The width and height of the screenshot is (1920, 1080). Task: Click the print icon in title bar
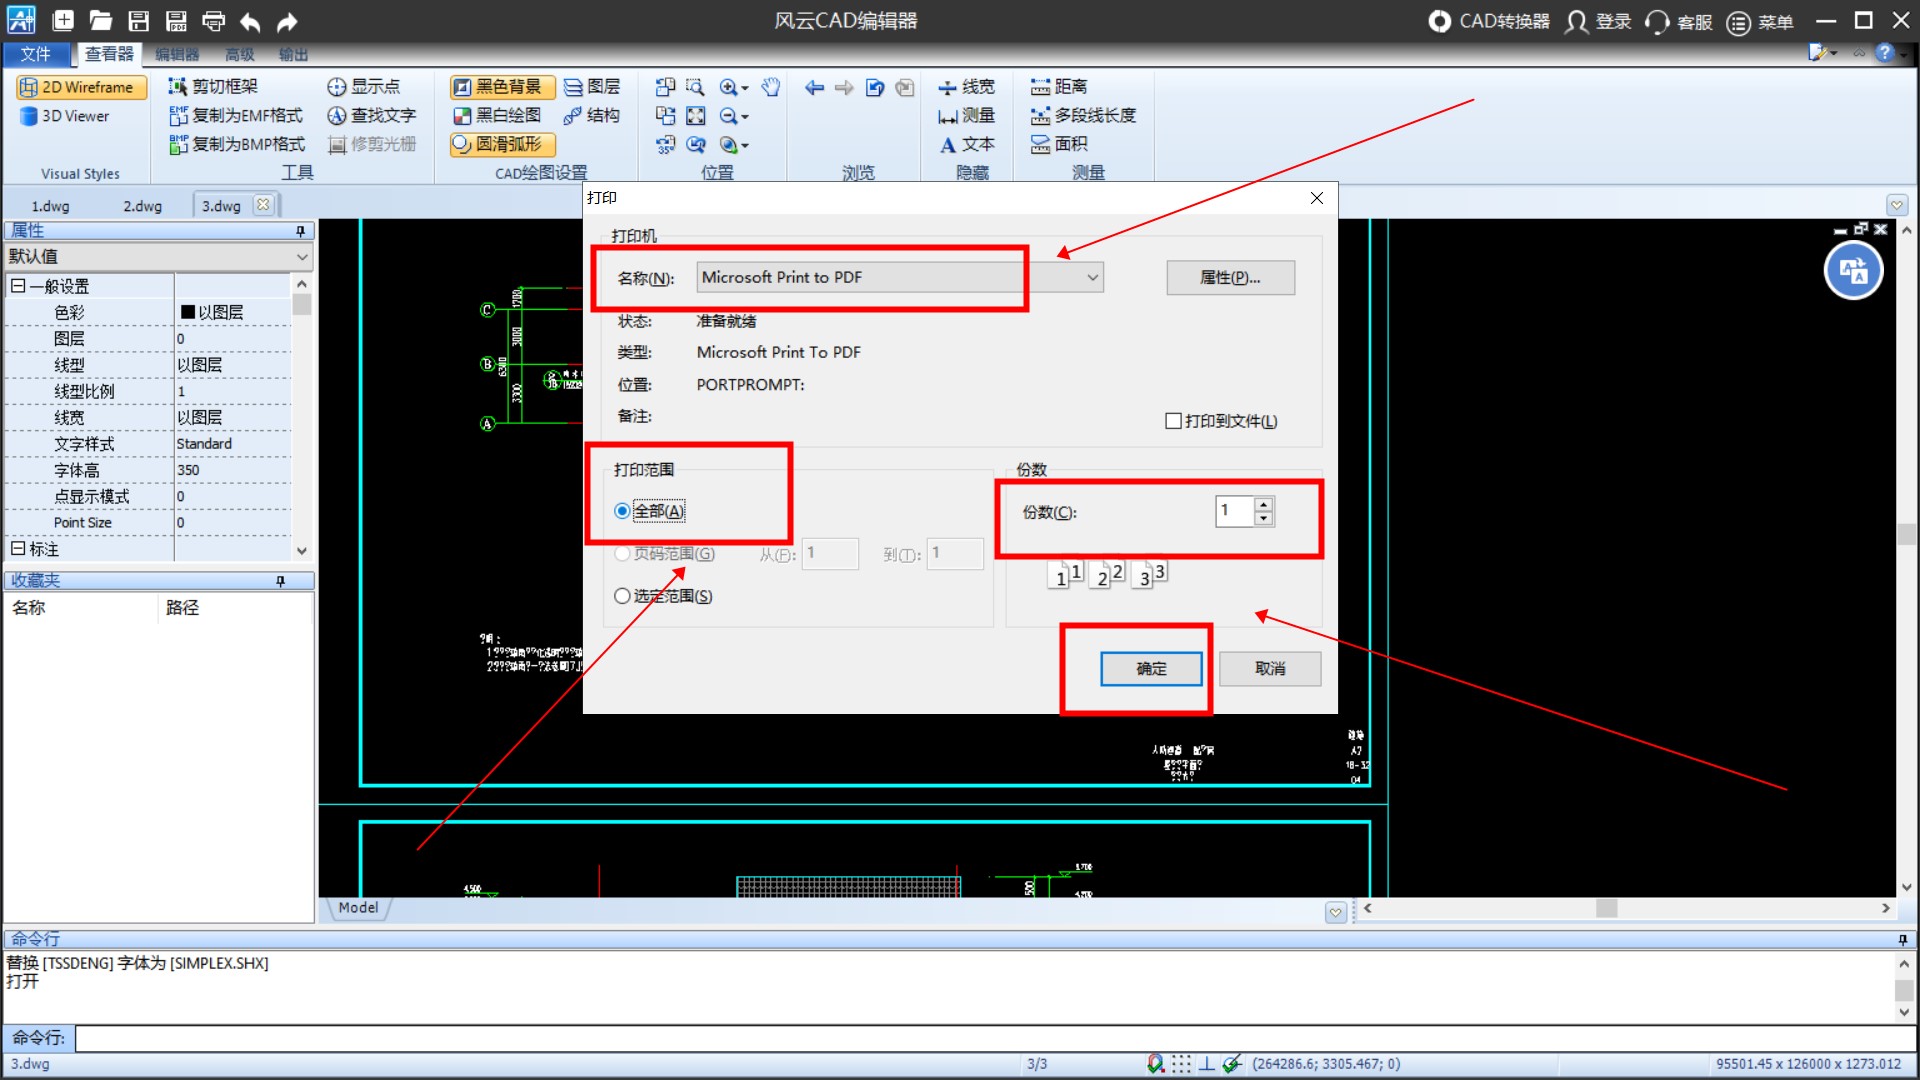213,21
